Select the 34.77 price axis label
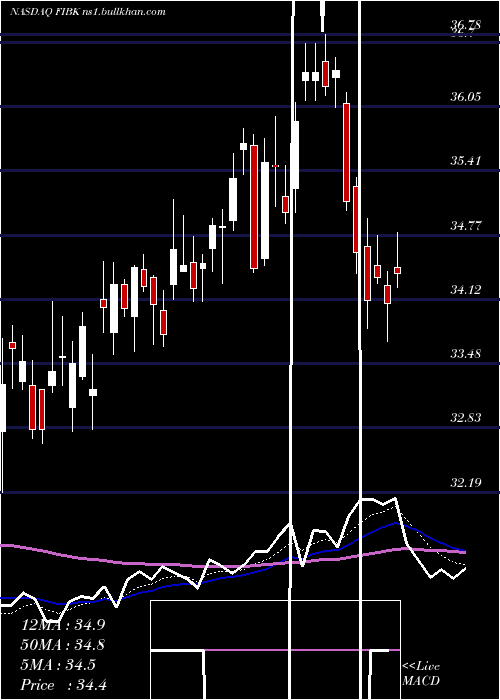Image resolution: width=500 pixels, height=700 pixels. tap(466, 225)
